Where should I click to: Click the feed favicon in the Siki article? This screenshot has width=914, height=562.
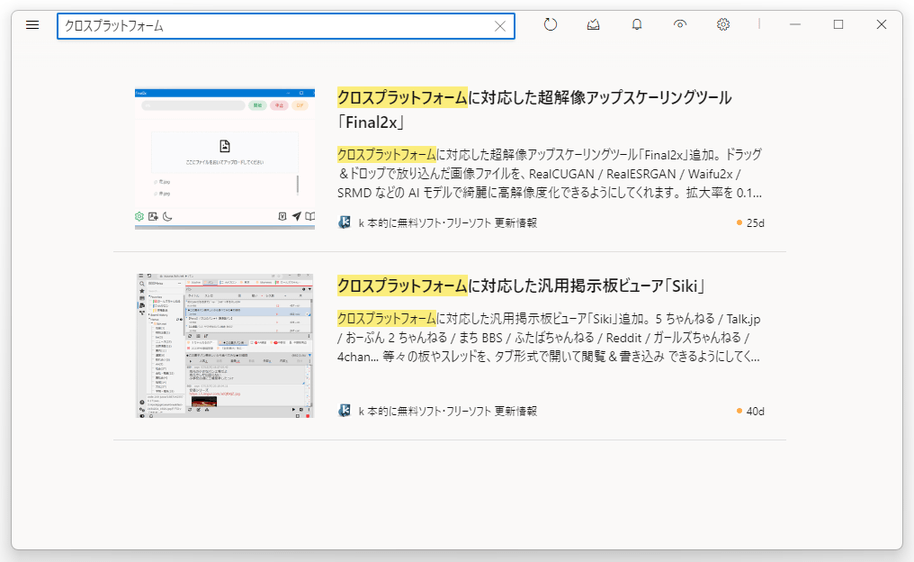(344, 411)
